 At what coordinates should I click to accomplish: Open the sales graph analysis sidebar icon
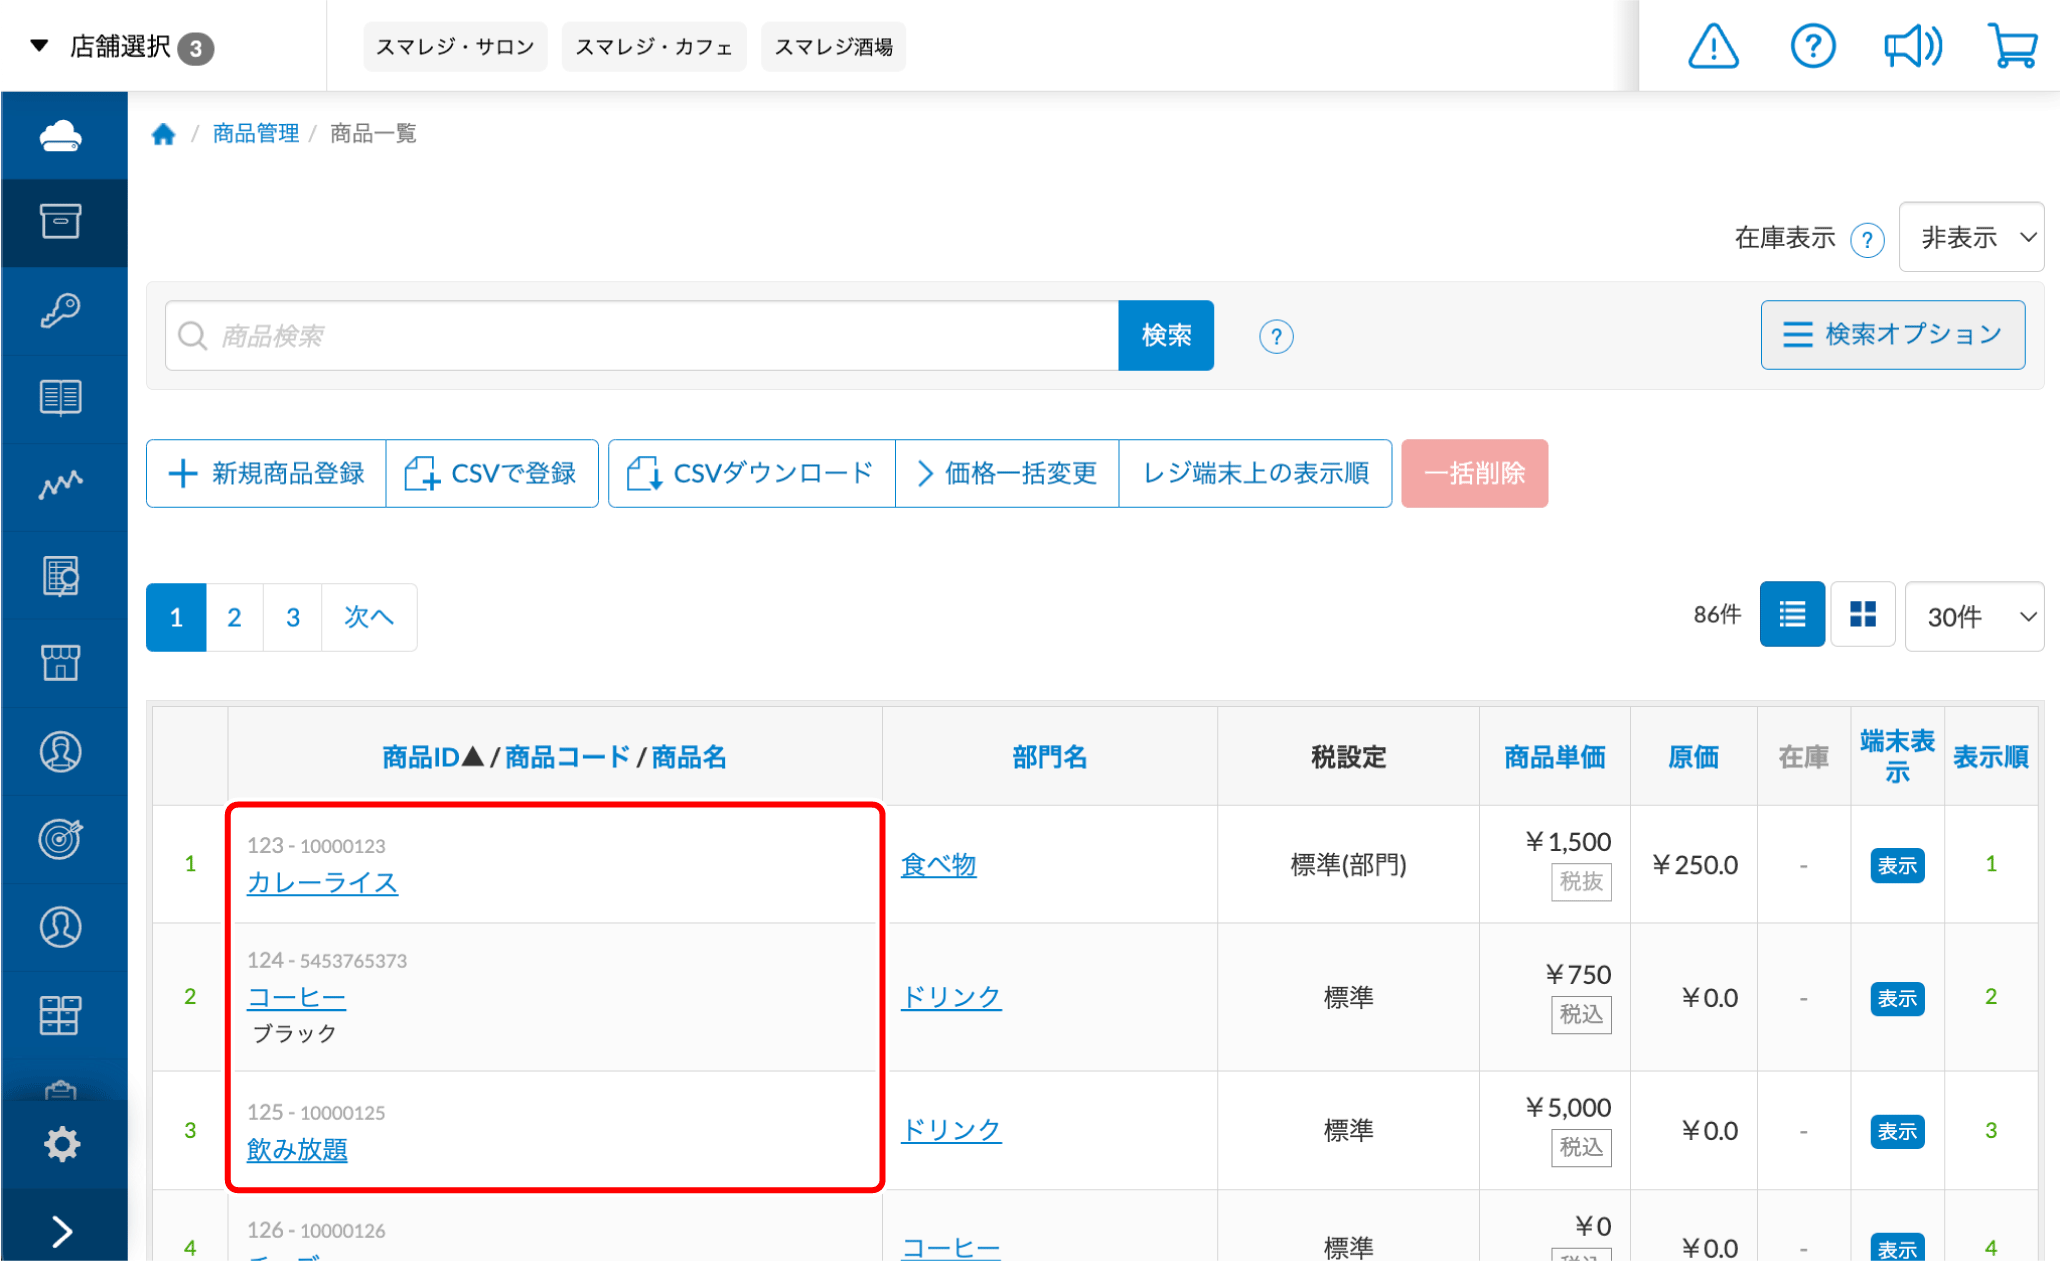[61, 486]
